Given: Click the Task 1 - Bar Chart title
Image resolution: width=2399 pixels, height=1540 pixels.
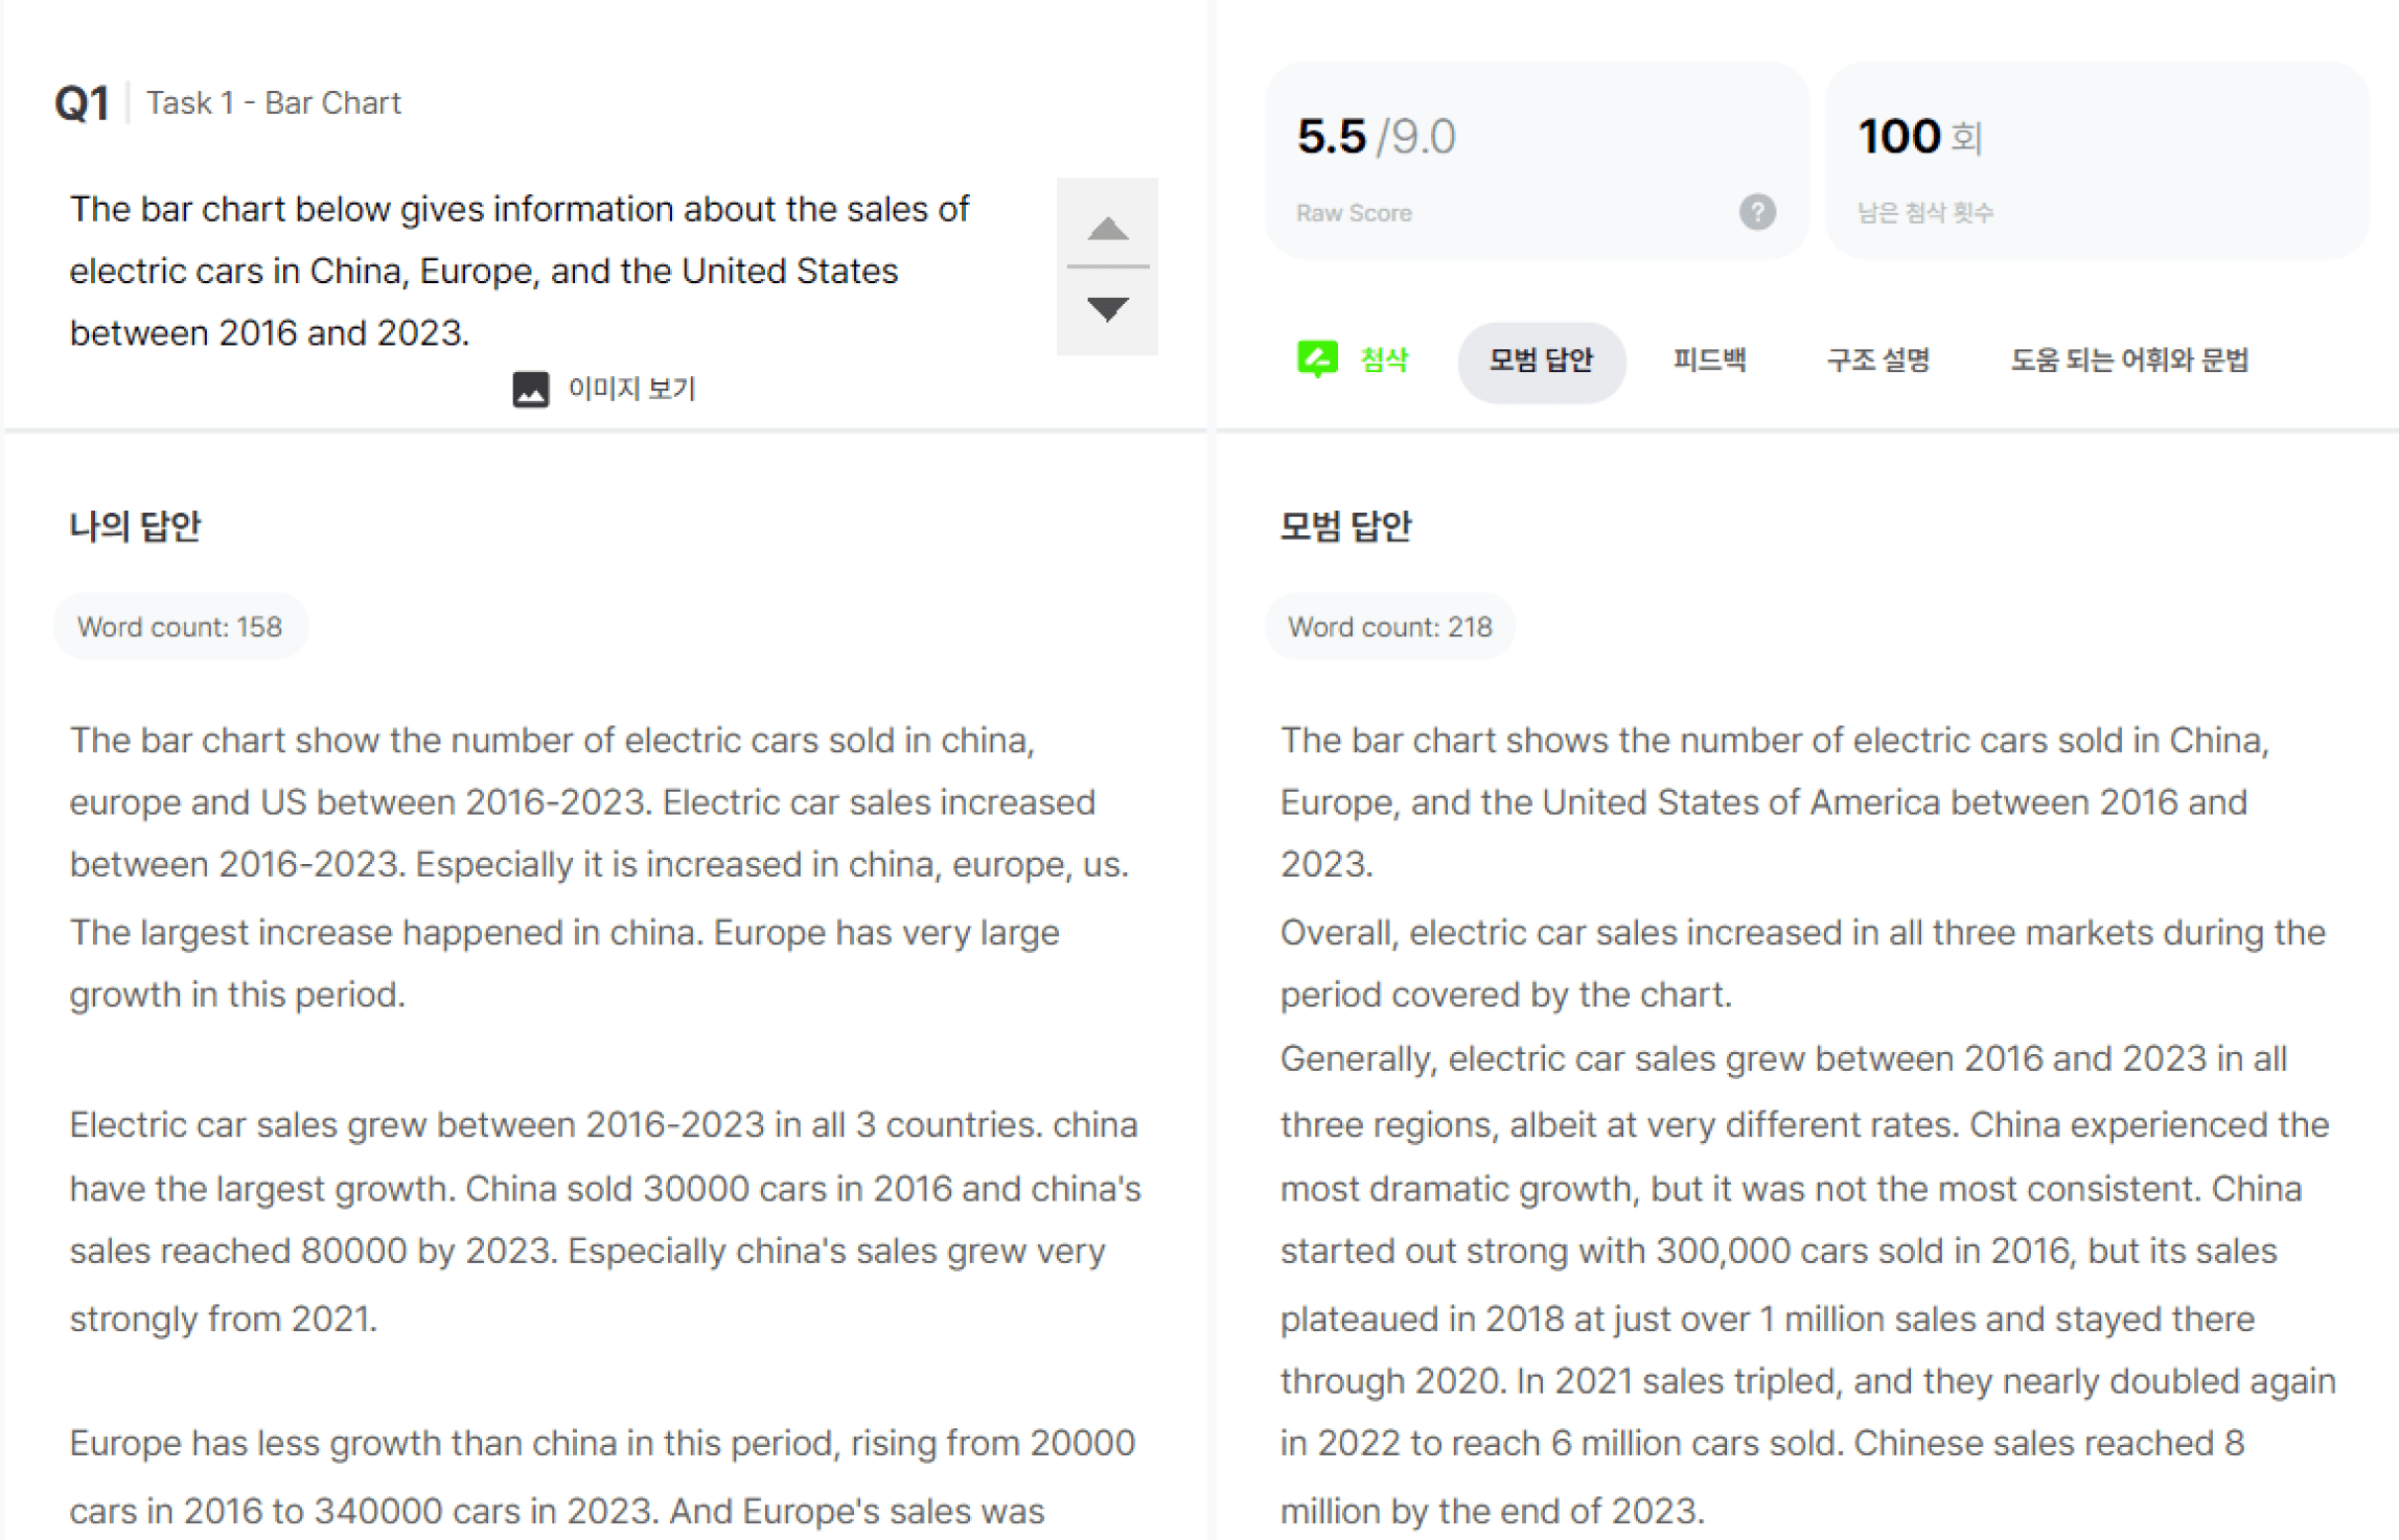Looking at the screenshot, I should coord(273,103).
